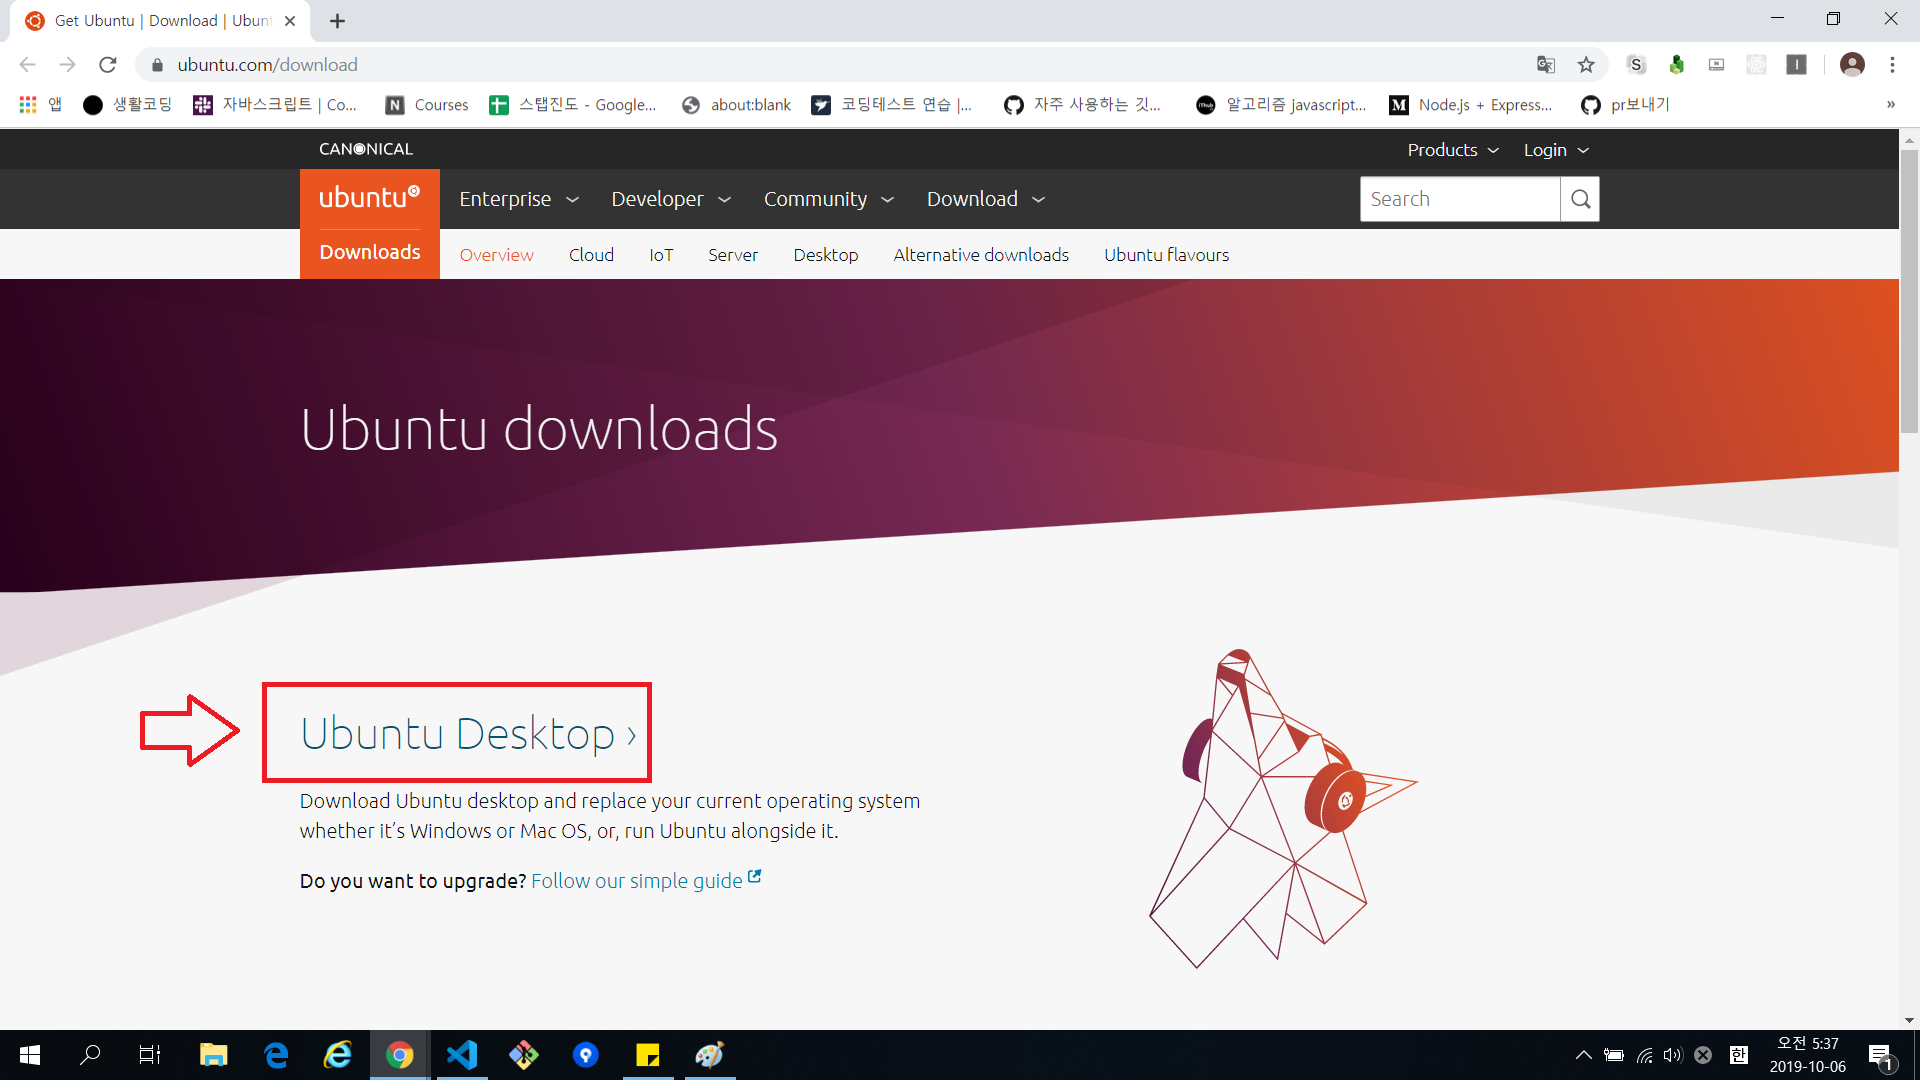Open the Products dropdown in the Canonical bar

click(1452, 150)
